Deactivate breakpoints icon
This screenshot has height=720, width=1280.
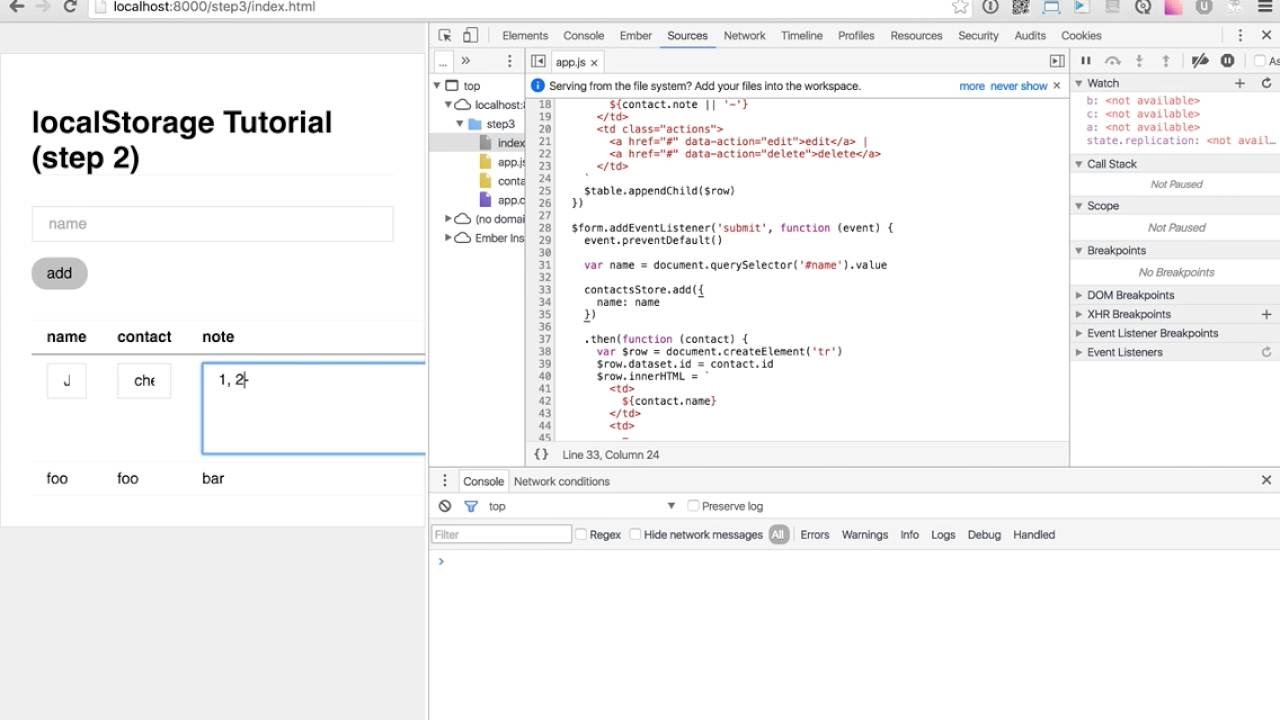[x=1201, y=61]
